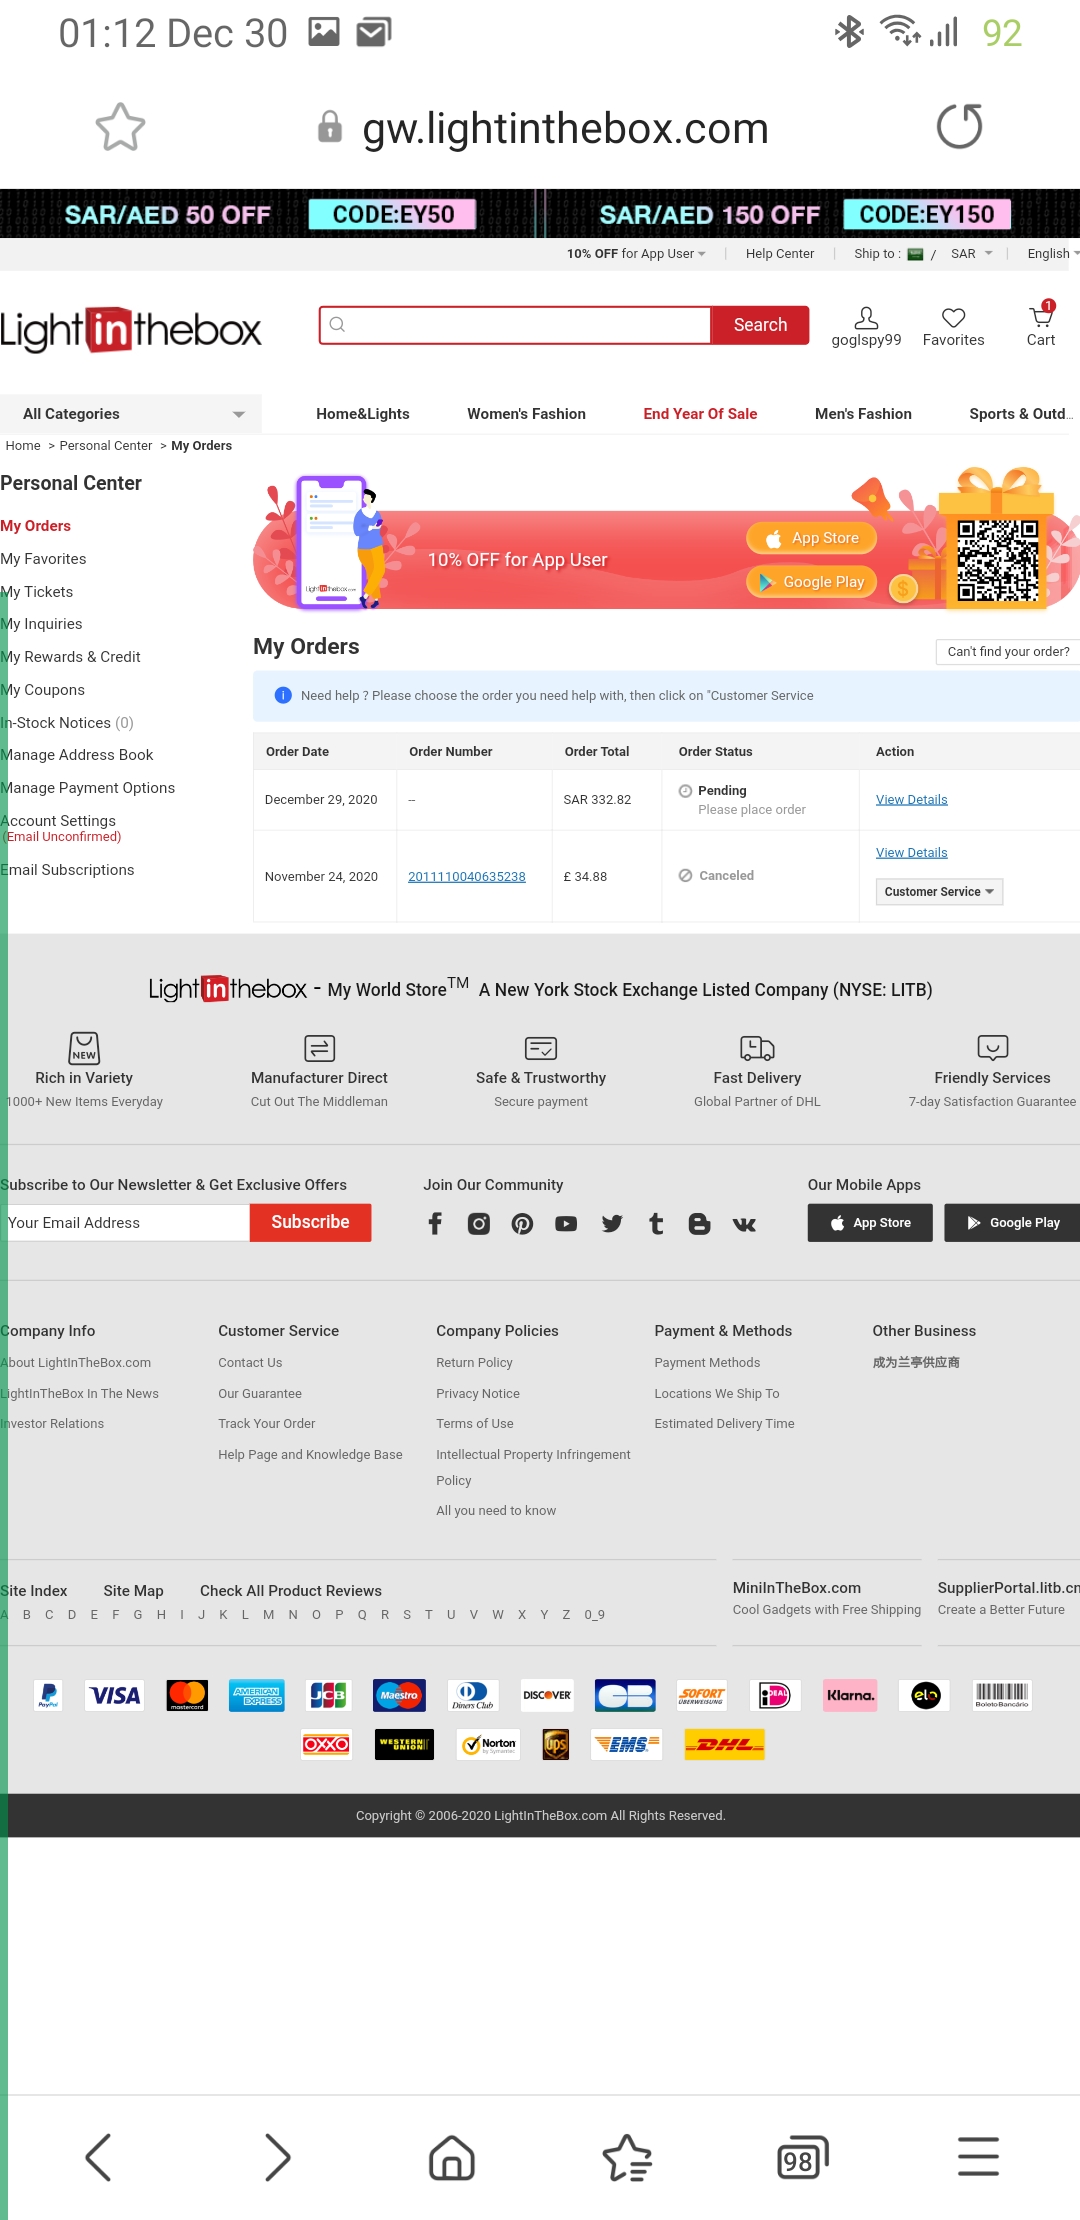Image resolution: width=1080 pixels, height=2220 pixels.
Task: Select My Rewards & Credit
Action: coord(70,657)
